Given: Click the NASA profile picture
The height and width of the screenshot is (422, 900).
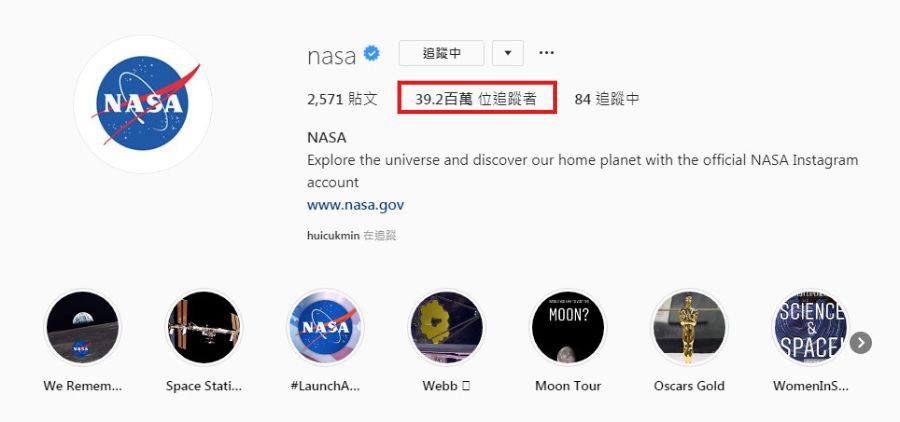Looking at the screenshot, I should (x=143, y=104).
